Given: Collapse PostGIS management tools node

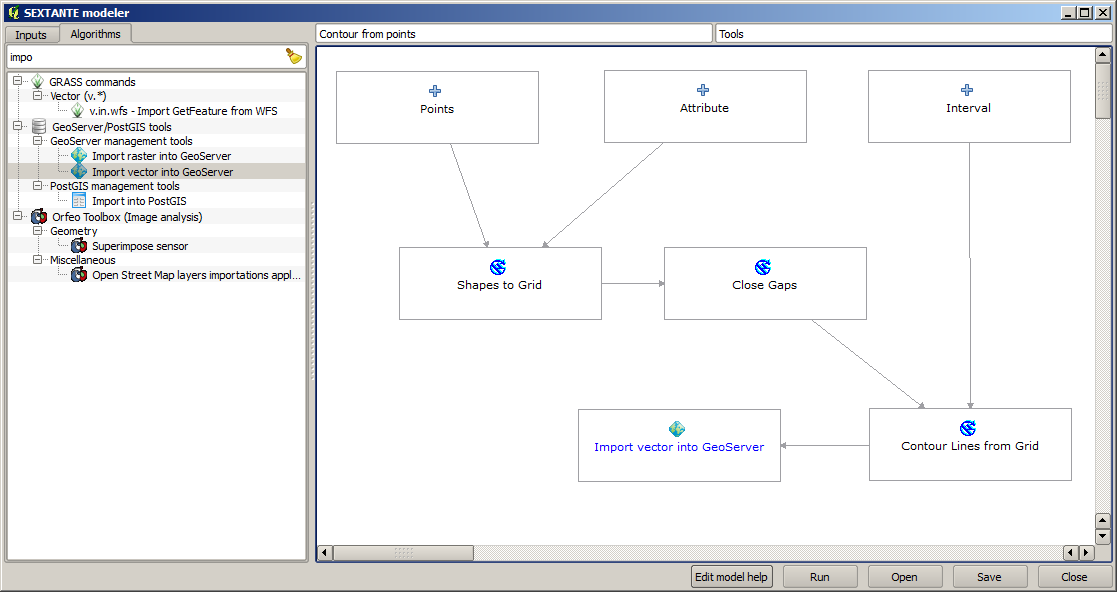Looking at the screenshot, I should click(37, 186).
